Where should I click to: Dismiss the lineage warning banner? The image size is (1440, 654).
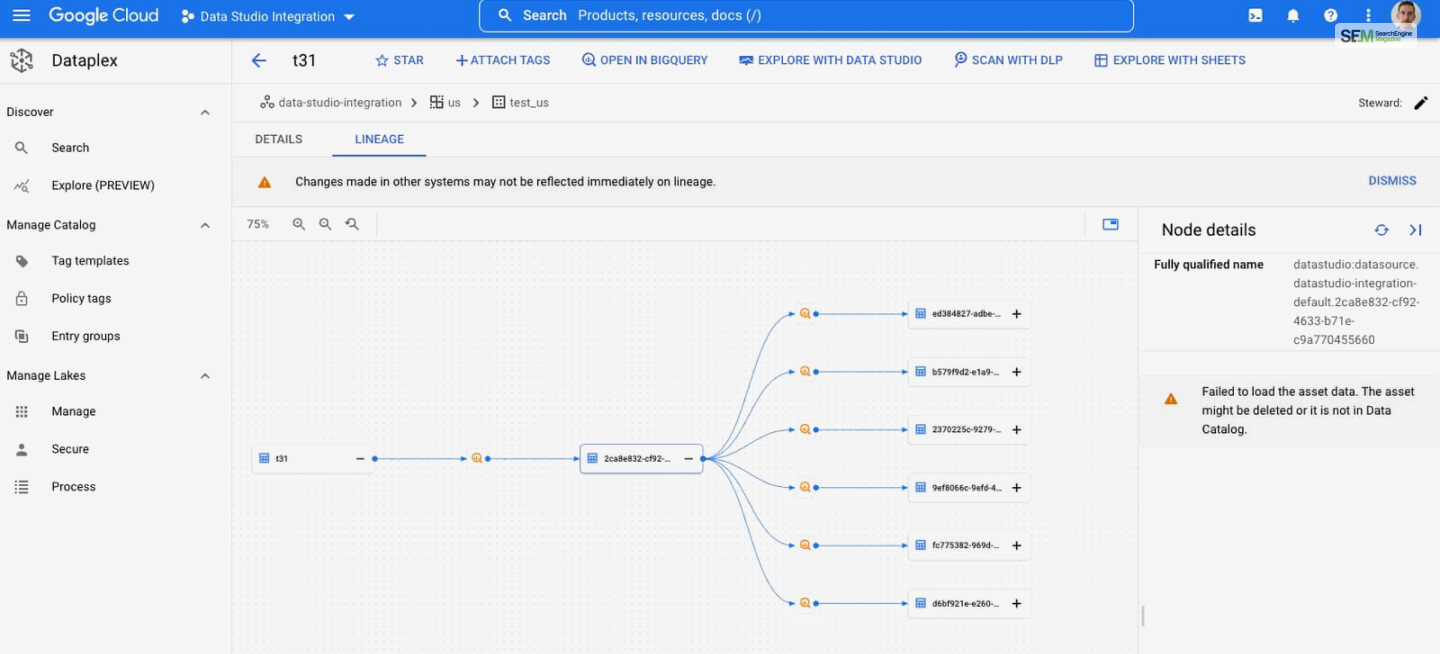coord(1392,181)
